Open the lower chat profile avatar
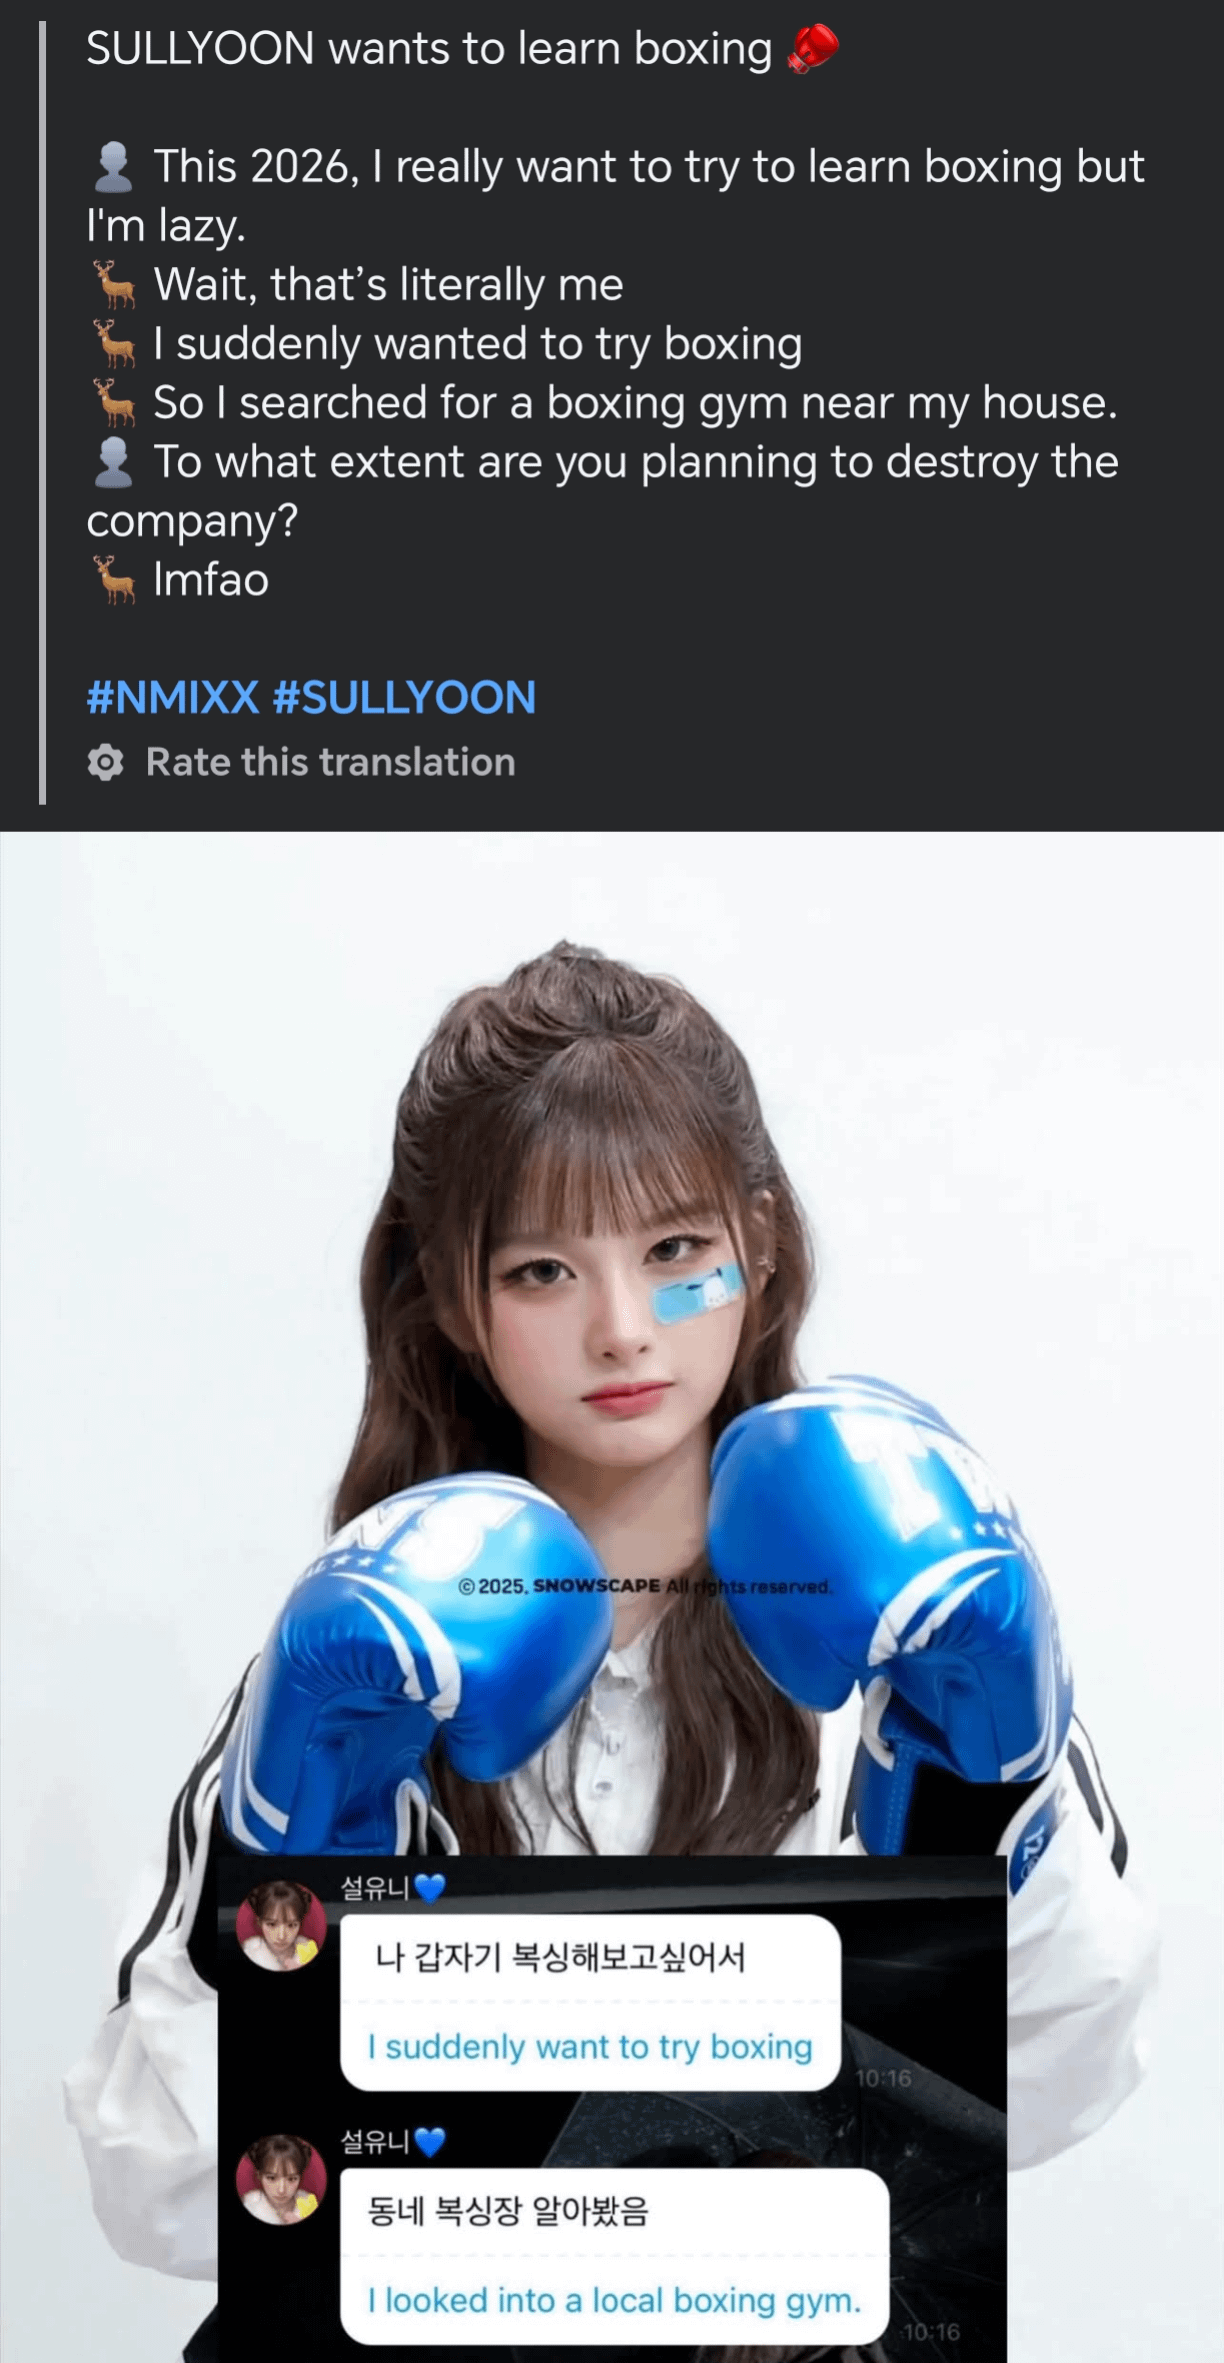The image size is (1224, 2363). click(281, 2179)
